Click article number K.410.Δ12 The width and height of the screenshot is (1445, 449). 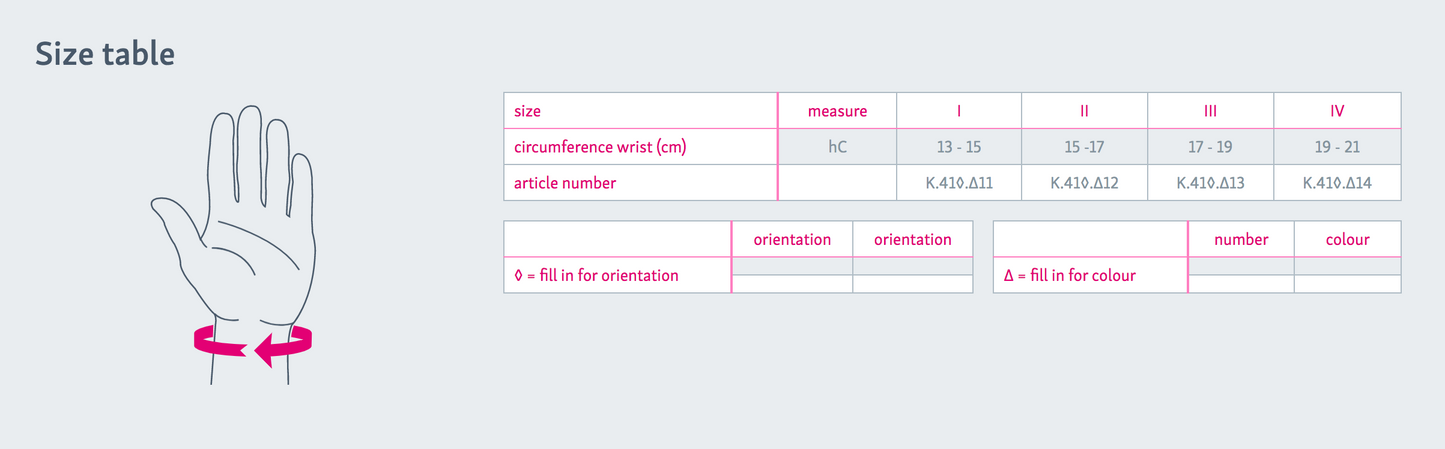click(x=1084, y=183)
